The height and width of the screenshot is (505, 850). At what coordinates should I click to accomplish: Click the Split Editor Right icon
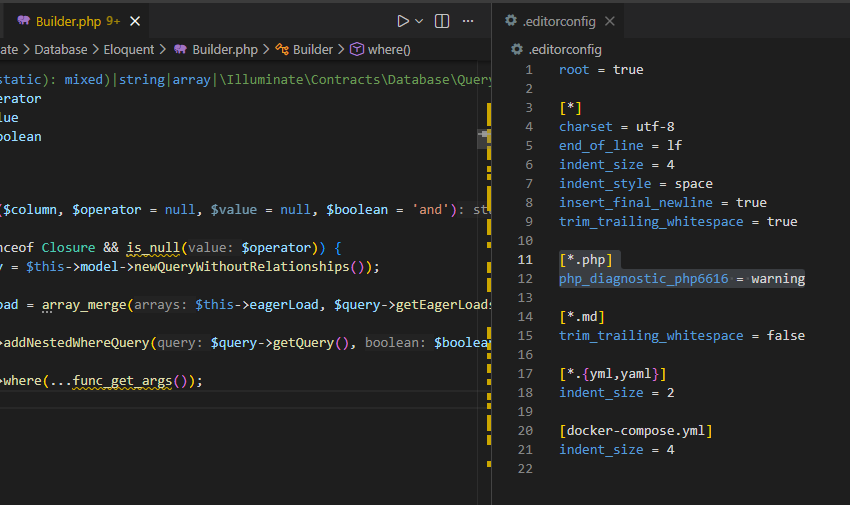tap(442, 21)
